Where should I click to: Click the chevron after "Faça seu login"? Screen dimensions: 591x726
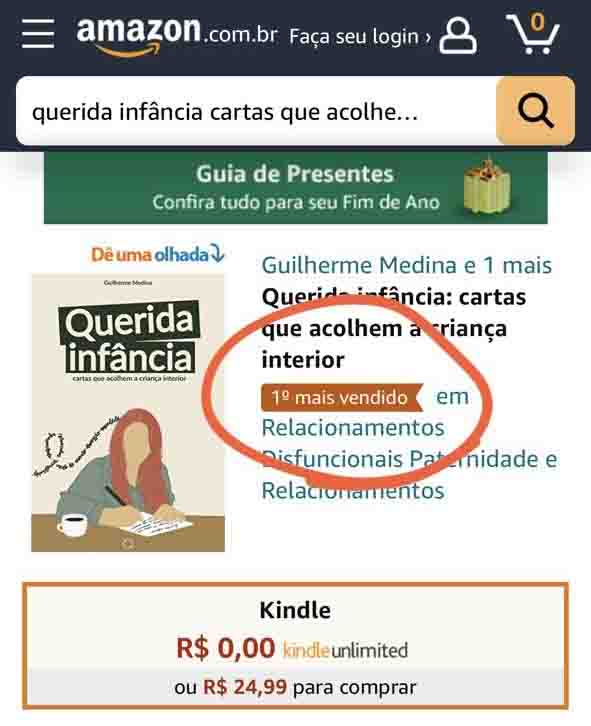[x=428, y=37]
